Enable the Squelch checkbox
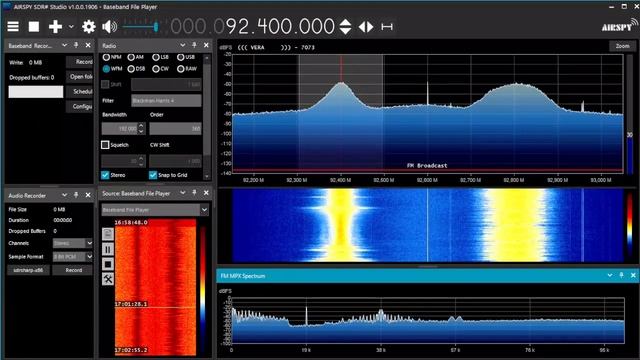The width and height of the screenshot is (640, 360). 105,145
